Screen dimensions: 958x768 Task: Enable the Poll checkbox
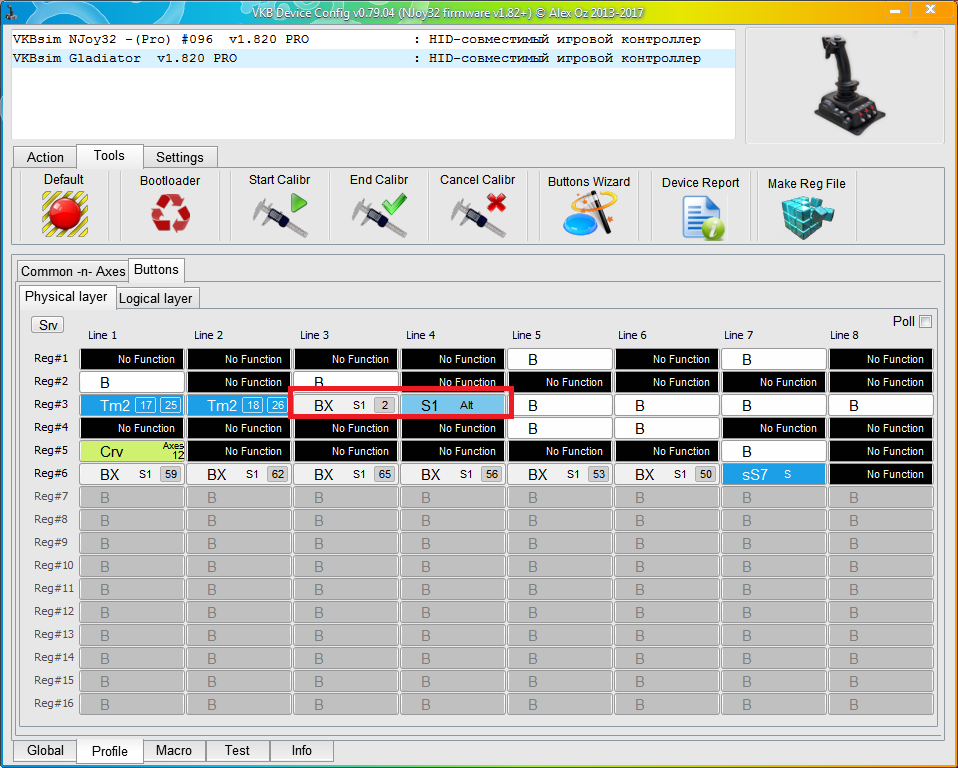tap(925, 321)
